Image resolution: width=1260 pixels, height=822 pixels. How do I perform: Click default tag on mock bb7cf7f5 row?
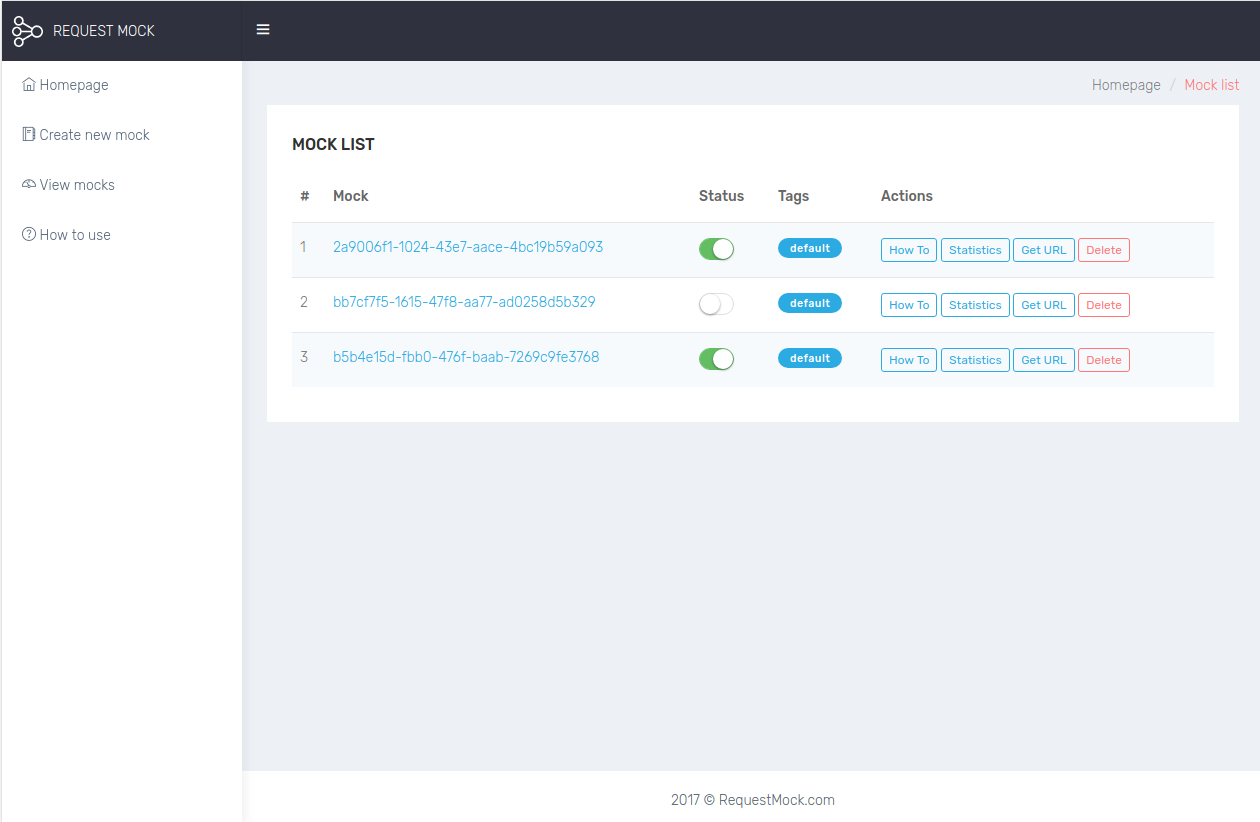pyautogui.click(x=810, y=303)
